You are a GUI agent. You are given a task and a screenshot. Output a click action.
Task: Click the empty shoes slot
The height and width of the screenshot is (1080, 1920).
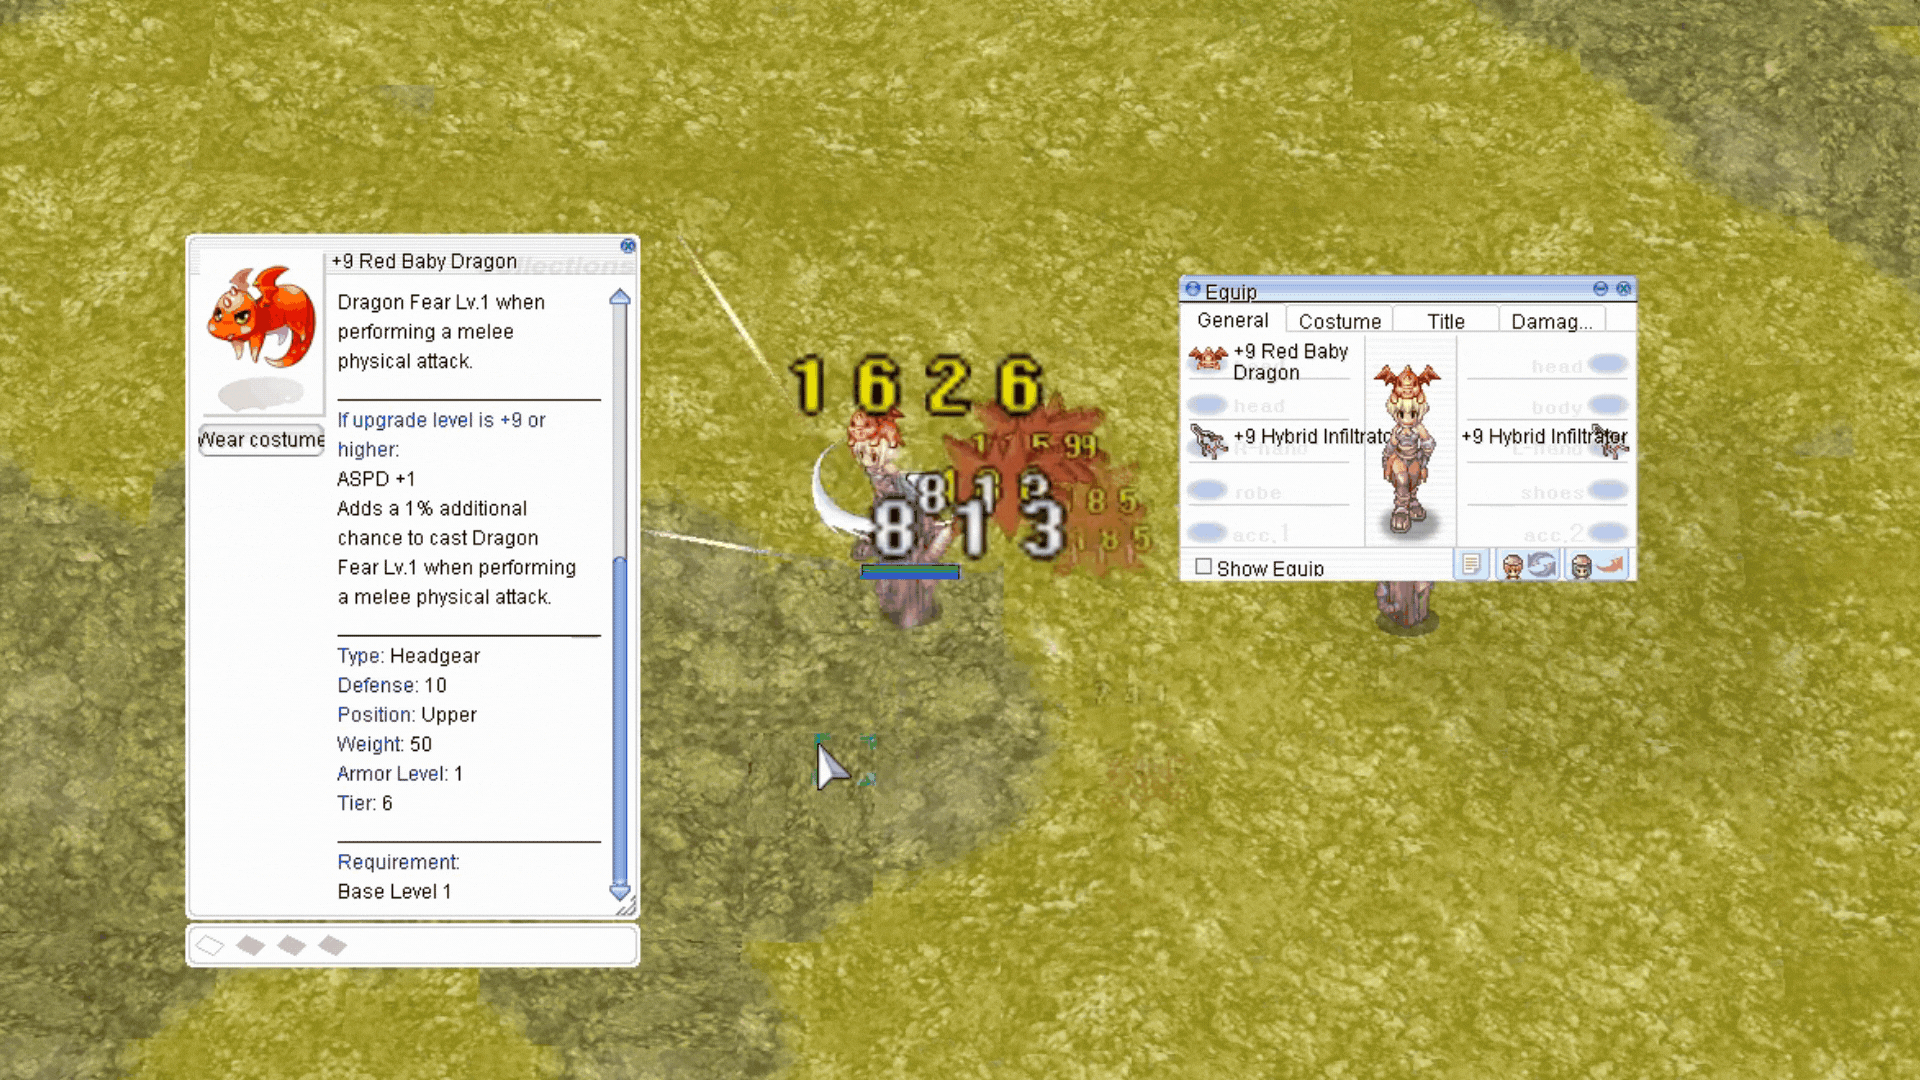coord(1607,490)
